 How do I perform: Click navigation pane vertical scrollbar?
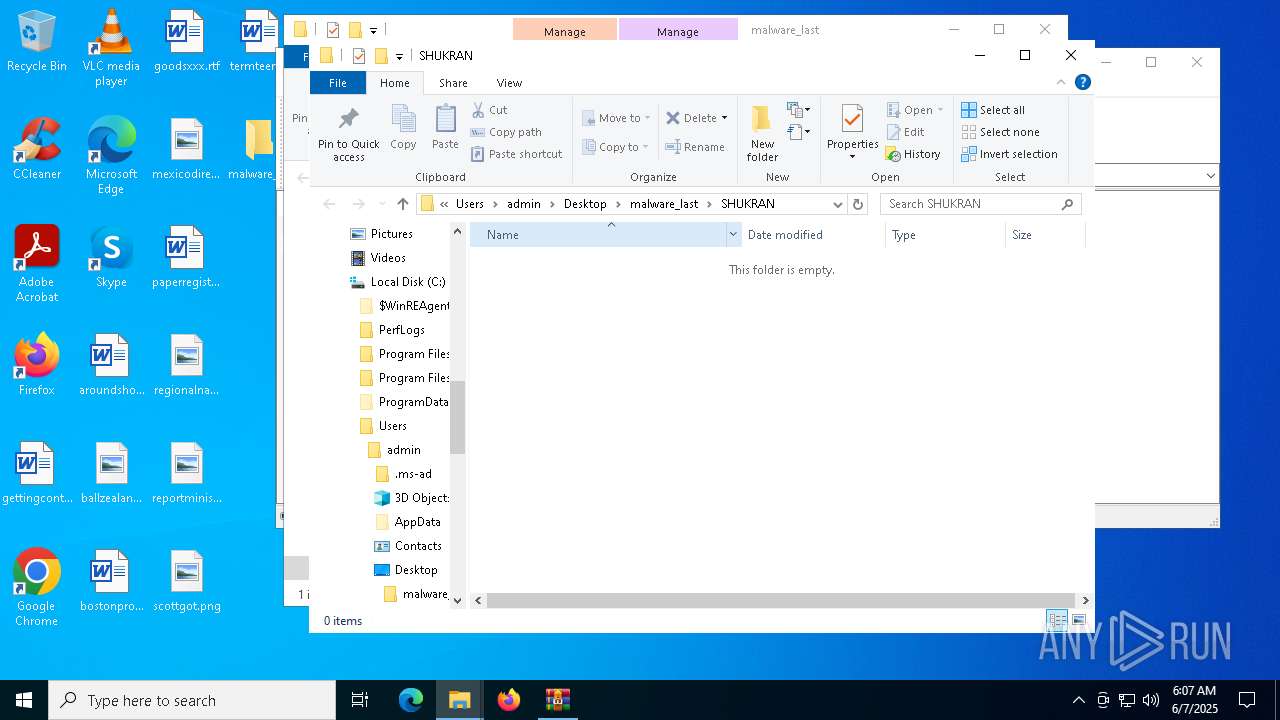(x=458, y=416)
